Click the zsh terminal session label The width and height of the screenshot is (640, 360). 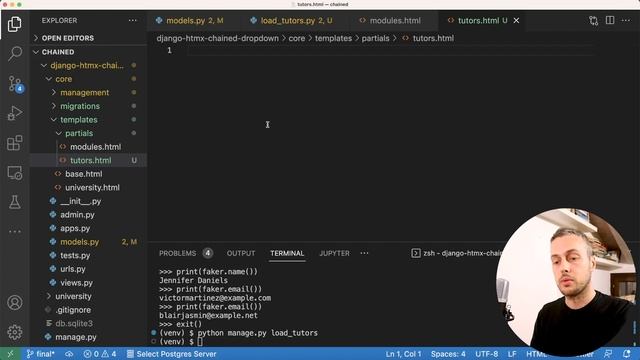tap(457, 253)
